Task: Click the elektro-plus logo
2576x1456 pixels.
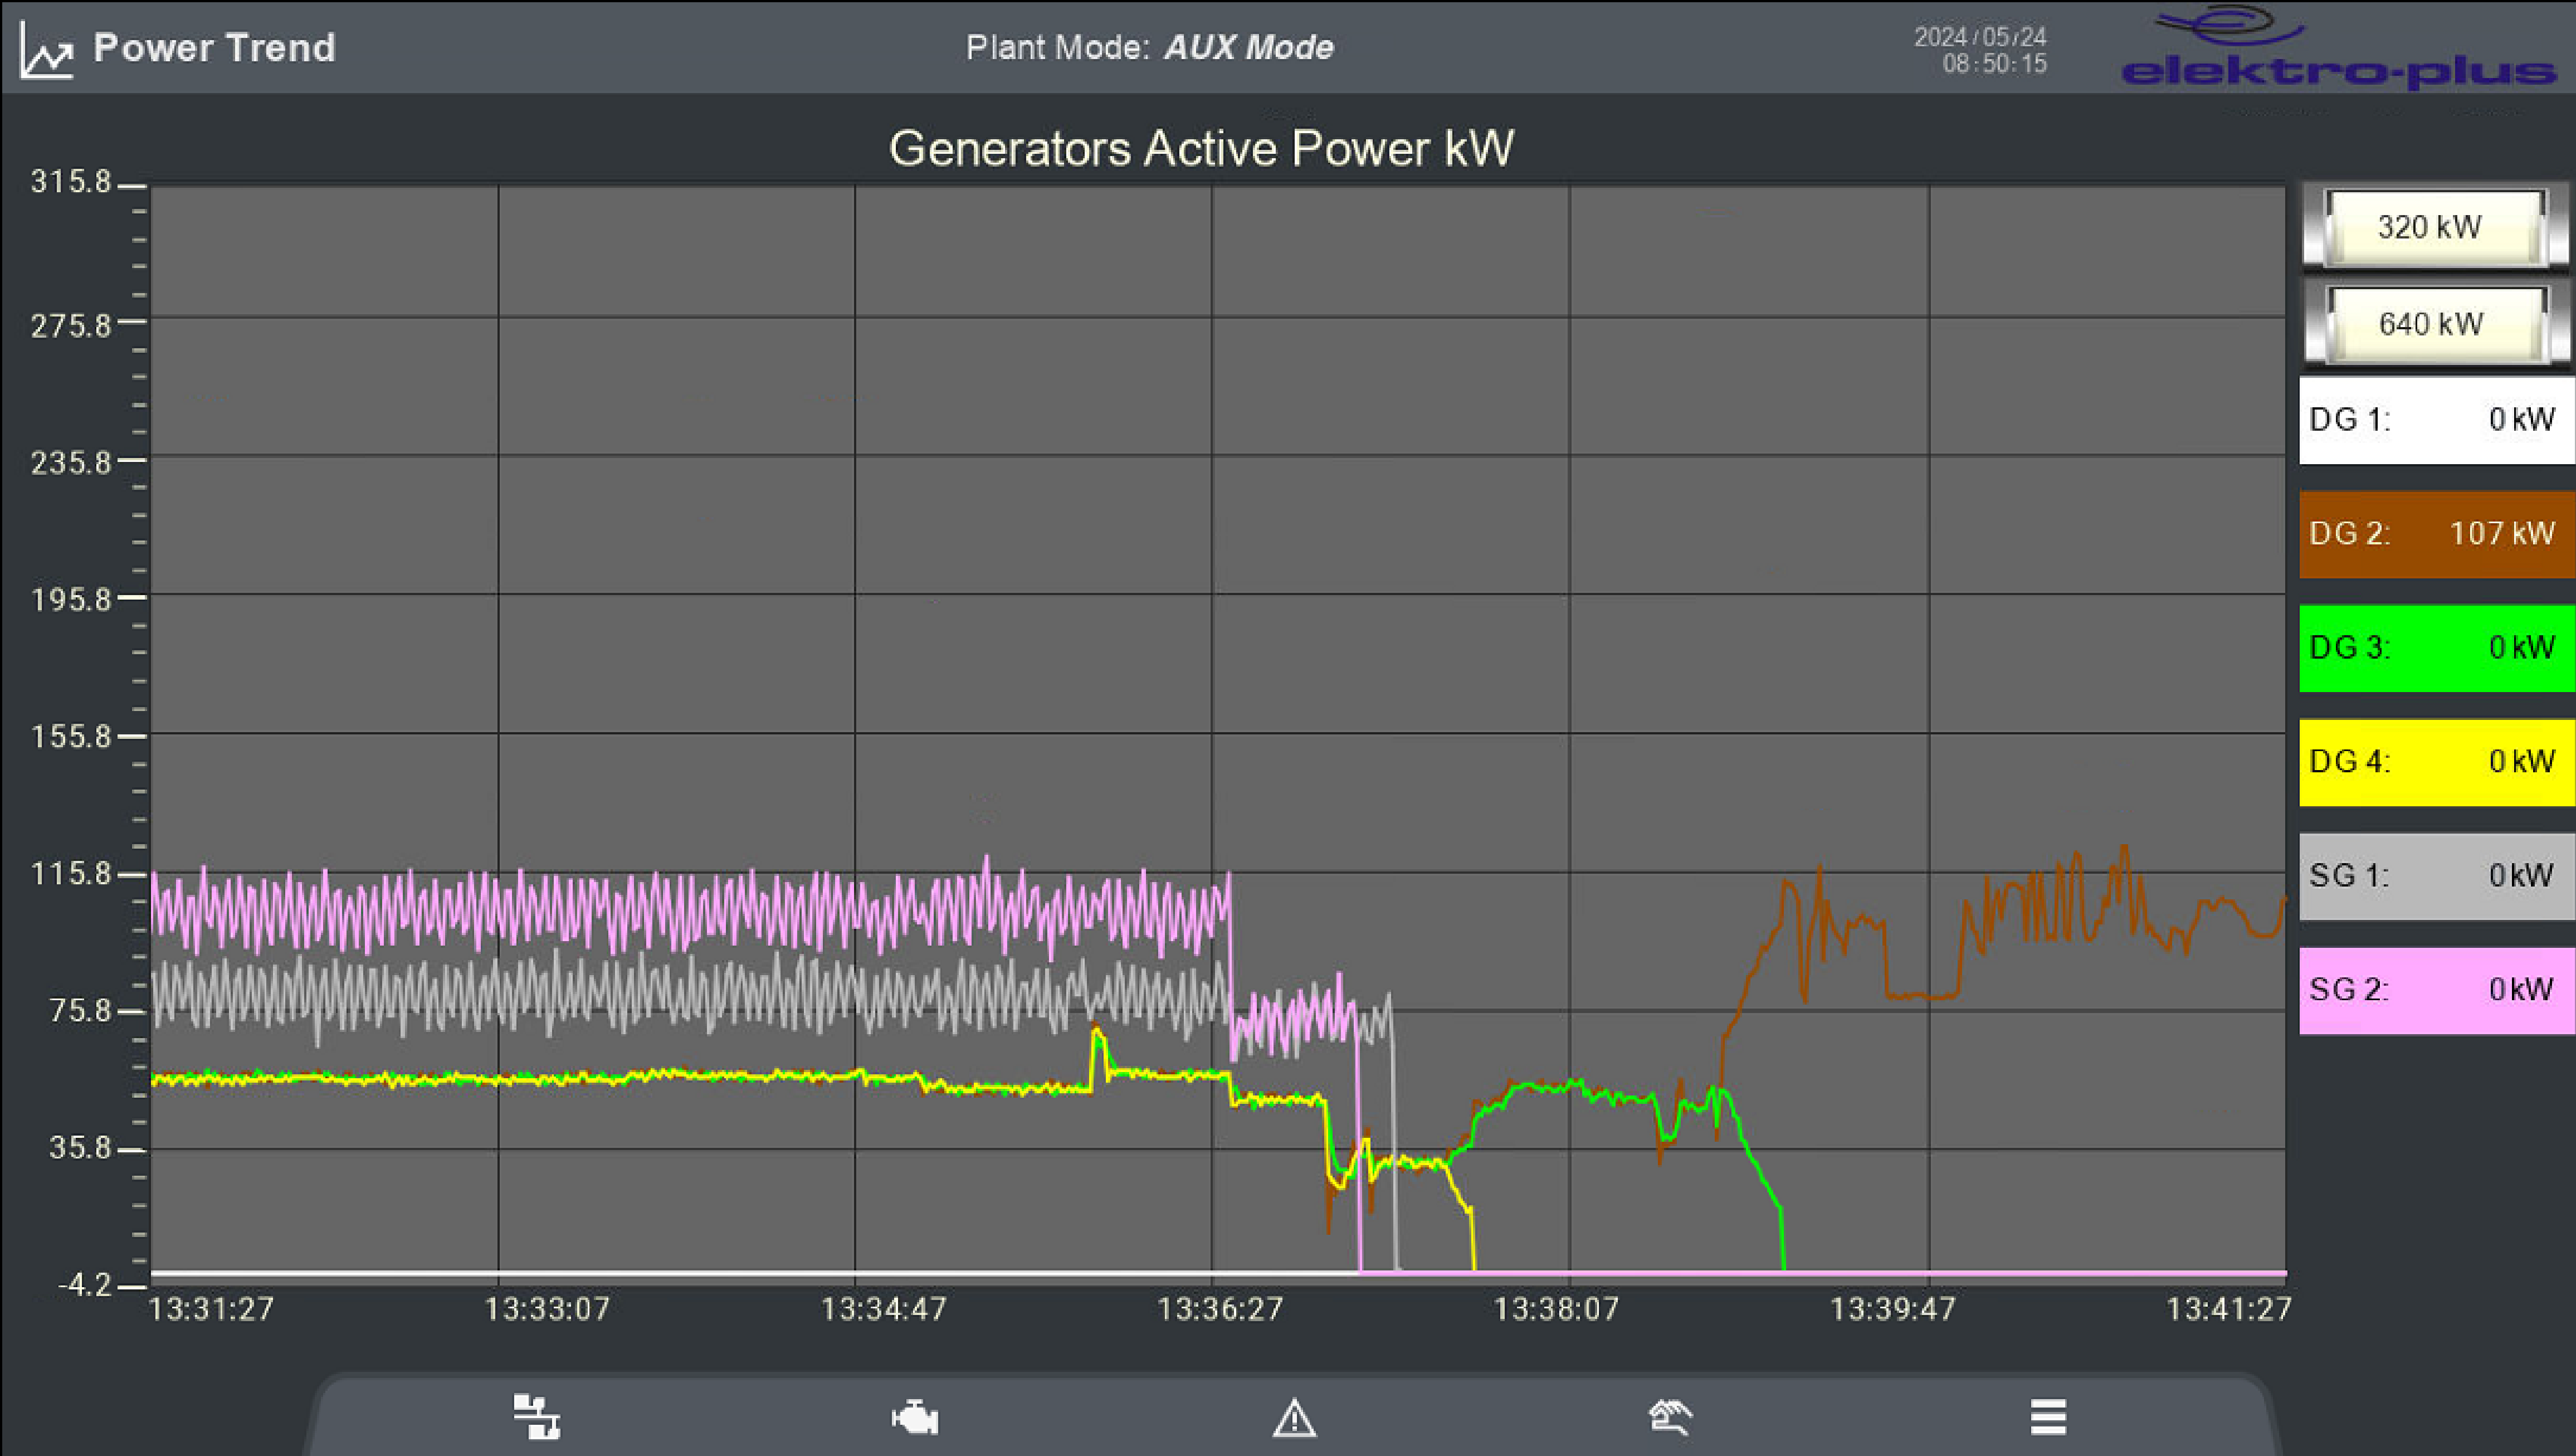Action: [2338, 48]
